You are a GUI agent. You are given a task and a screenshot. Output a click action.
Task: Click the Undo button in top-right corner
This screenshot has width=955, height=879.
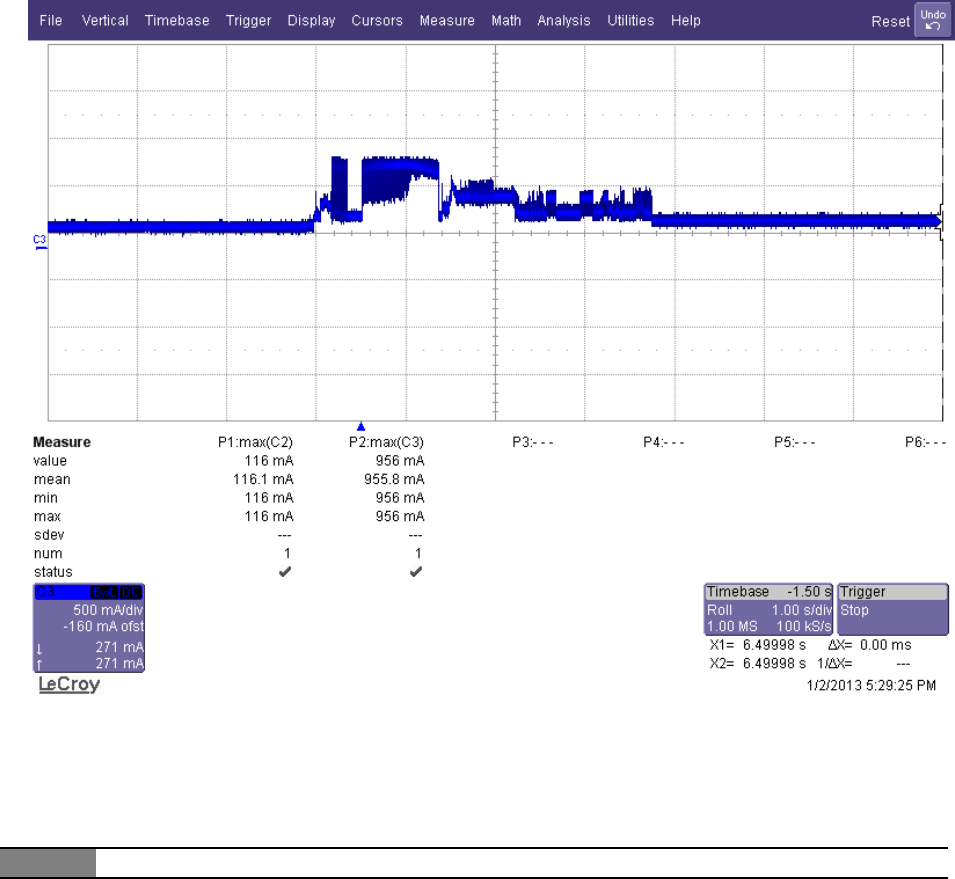tap(931, 20)
